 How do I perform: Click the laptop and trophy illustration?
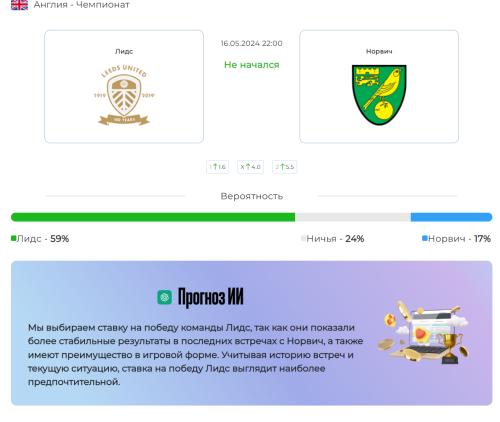click(423, 332)
